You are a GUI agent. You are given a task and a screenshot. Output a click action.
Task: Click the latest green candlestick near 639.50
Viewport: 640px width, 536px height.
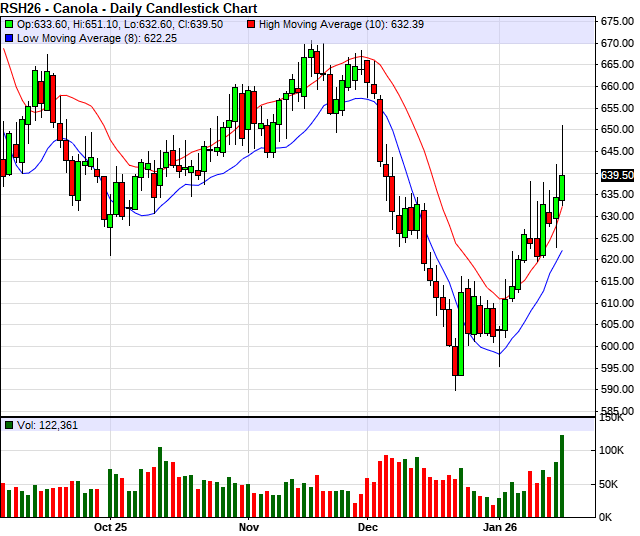coord(562,187)
